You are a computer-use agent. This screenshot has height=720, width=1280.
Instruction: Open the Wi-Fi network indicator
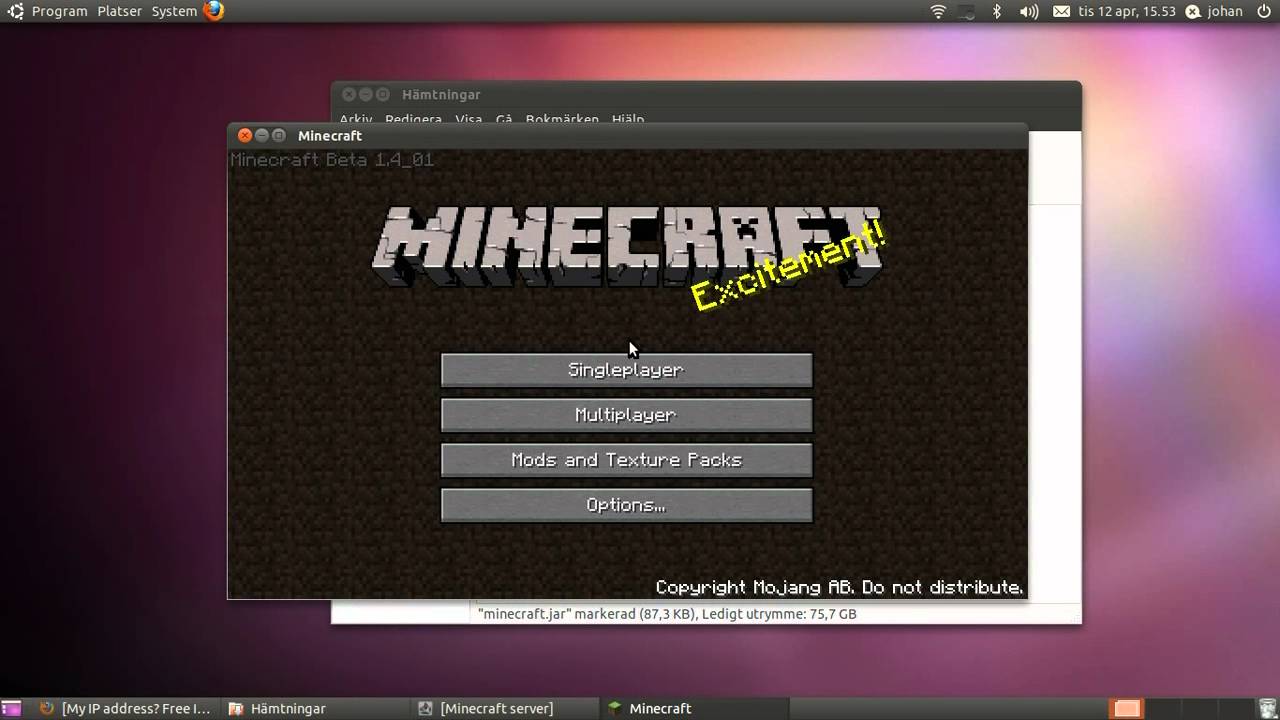938,12
